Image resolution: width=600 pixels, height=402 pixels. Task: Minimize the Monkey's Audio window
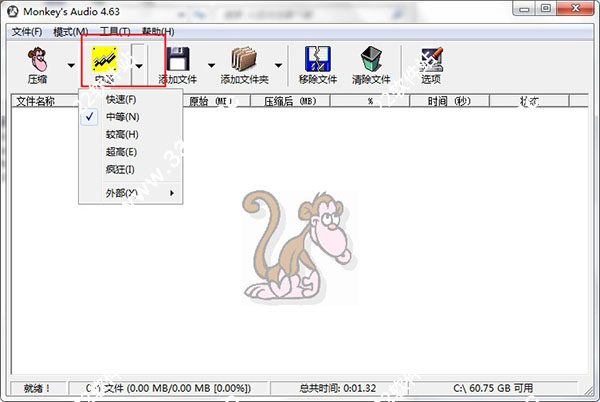click(524, 9)
